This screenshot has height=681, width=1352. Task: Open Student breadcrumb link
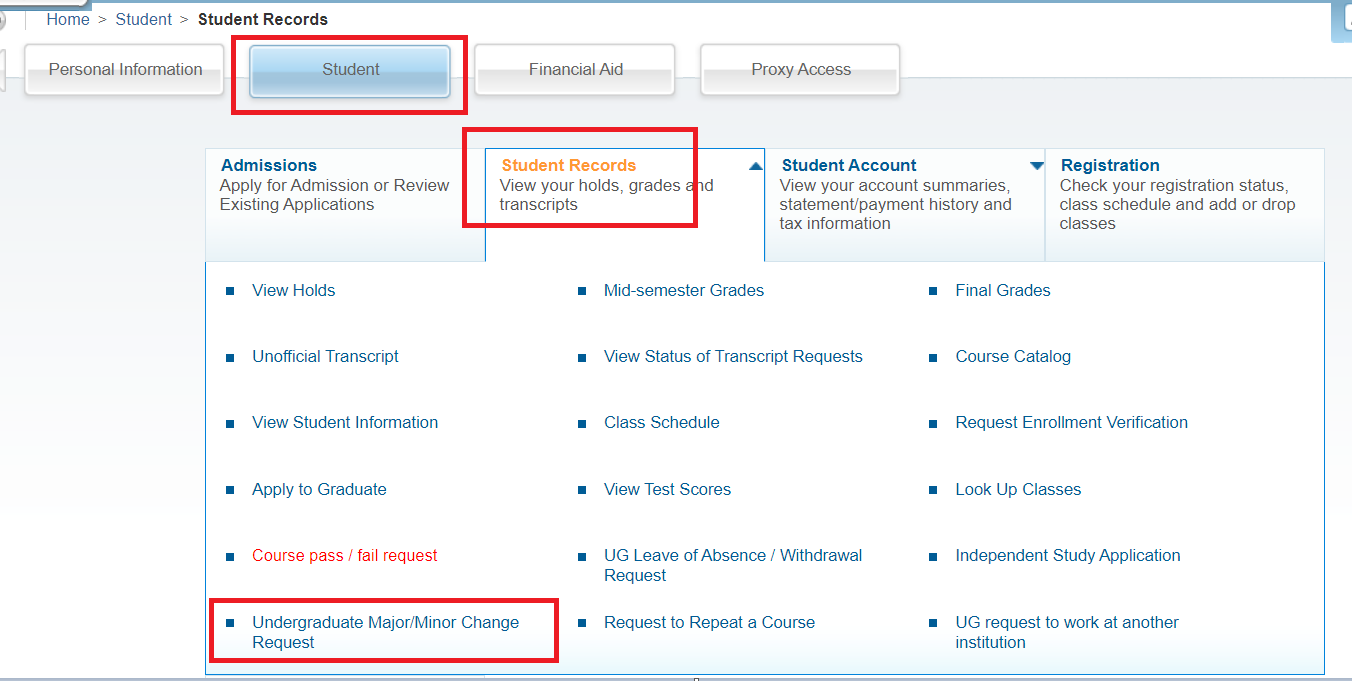[x=143, y=19]
